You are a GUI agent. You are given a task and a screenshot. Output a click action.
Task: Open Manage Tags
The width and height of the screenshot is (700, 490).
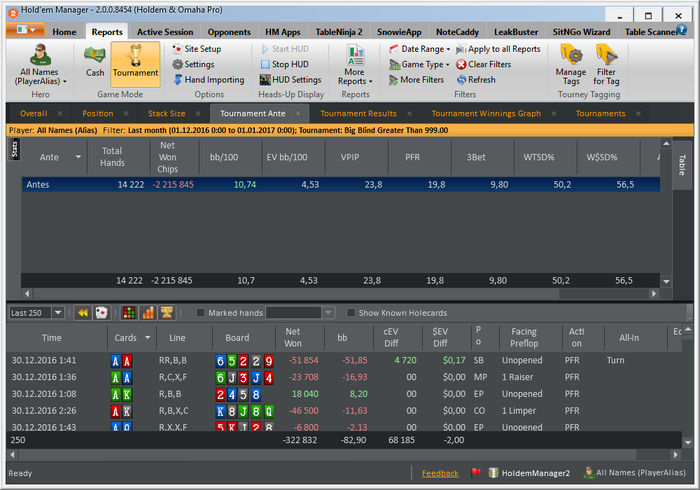tap(571, 65)
